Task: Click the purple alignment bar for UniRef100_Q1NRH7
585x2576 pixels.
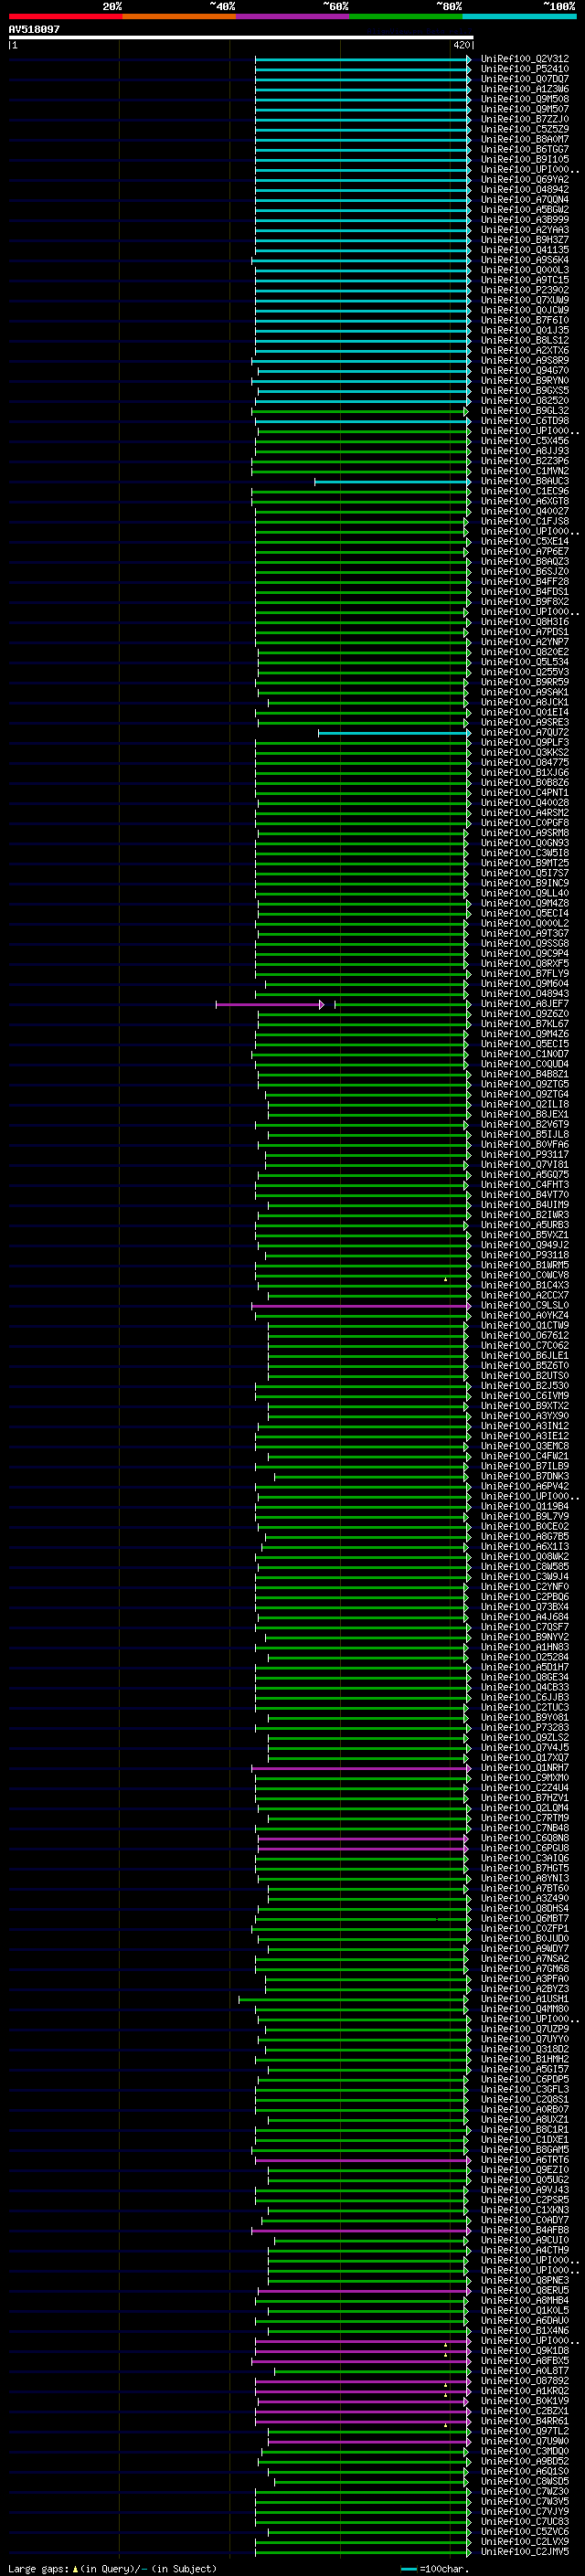Action: 361,1767
